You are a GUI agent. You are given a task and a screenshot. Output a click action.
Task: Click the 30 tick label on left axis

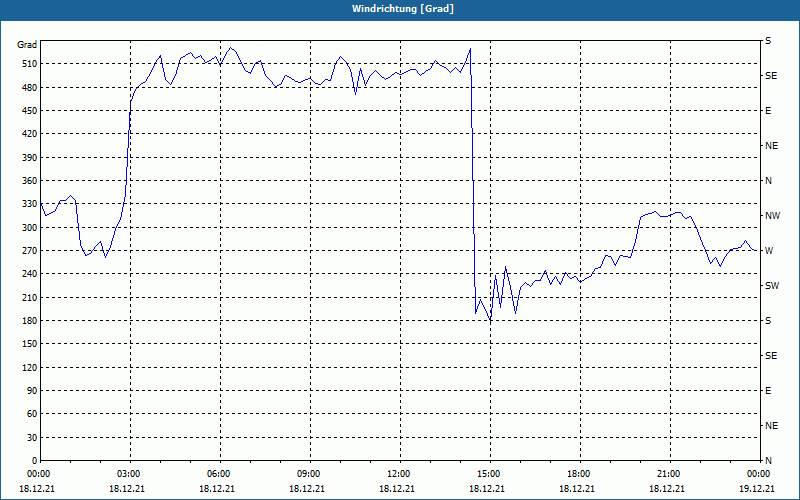(33, 438)
